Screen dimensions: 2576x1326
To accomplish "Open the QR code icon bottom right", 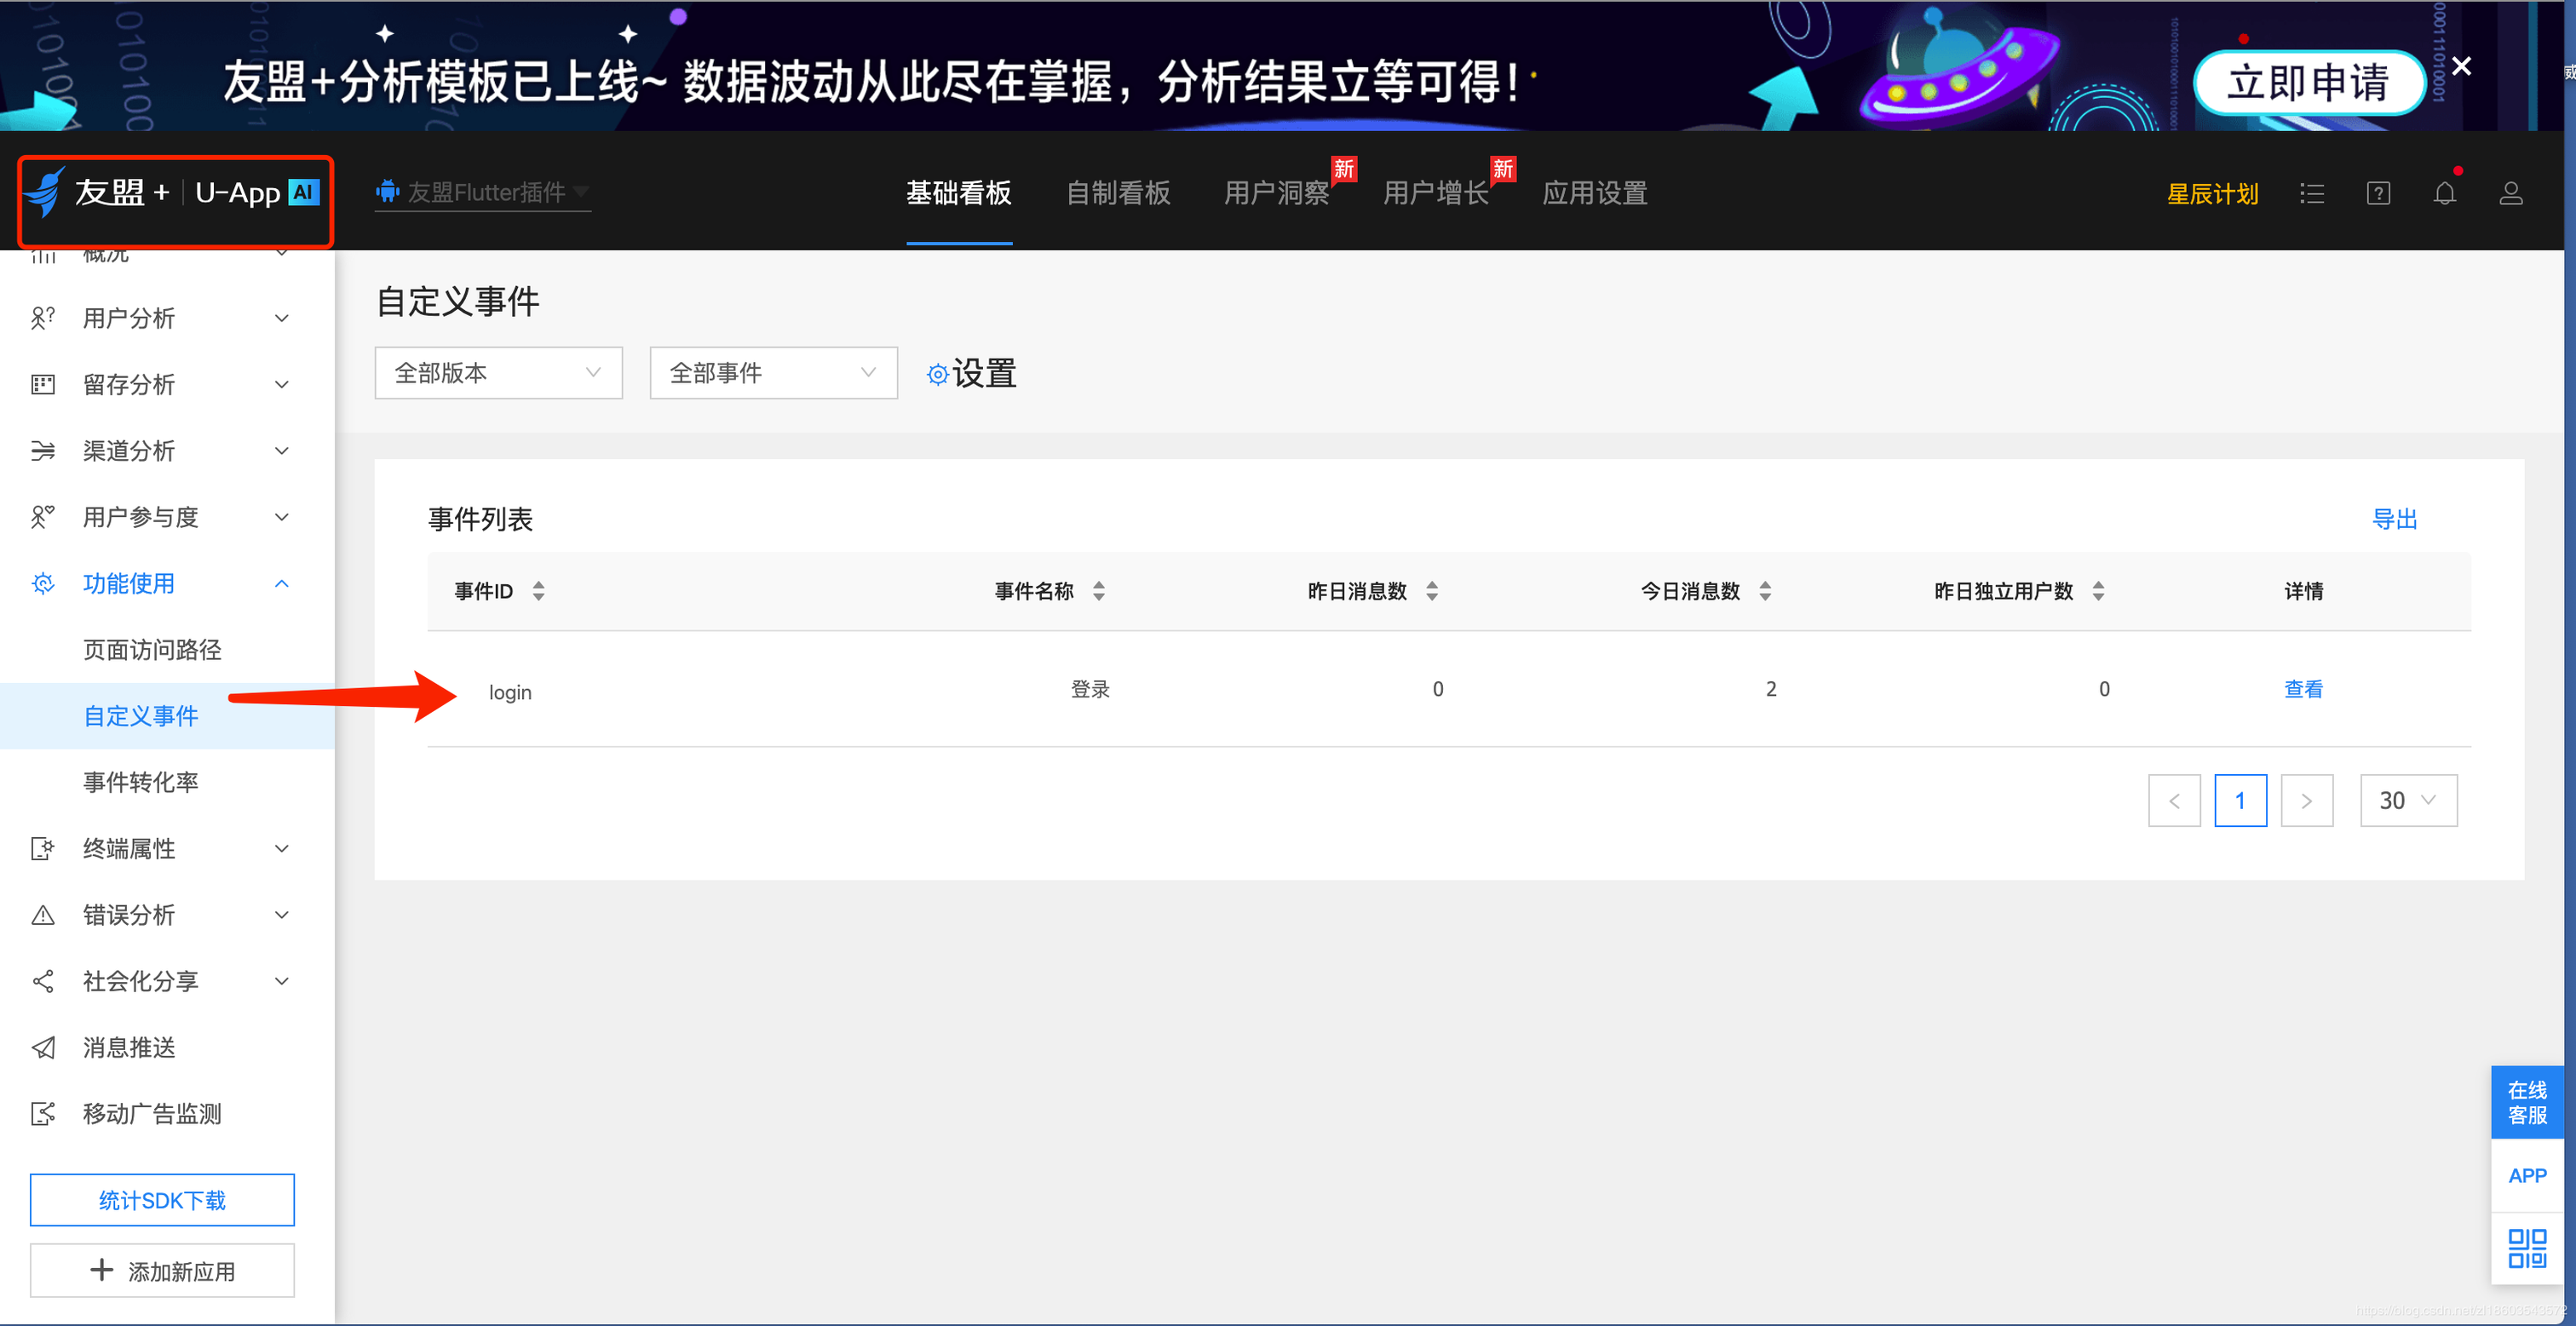I will pyautogui.click(x=2527, y=1247).
